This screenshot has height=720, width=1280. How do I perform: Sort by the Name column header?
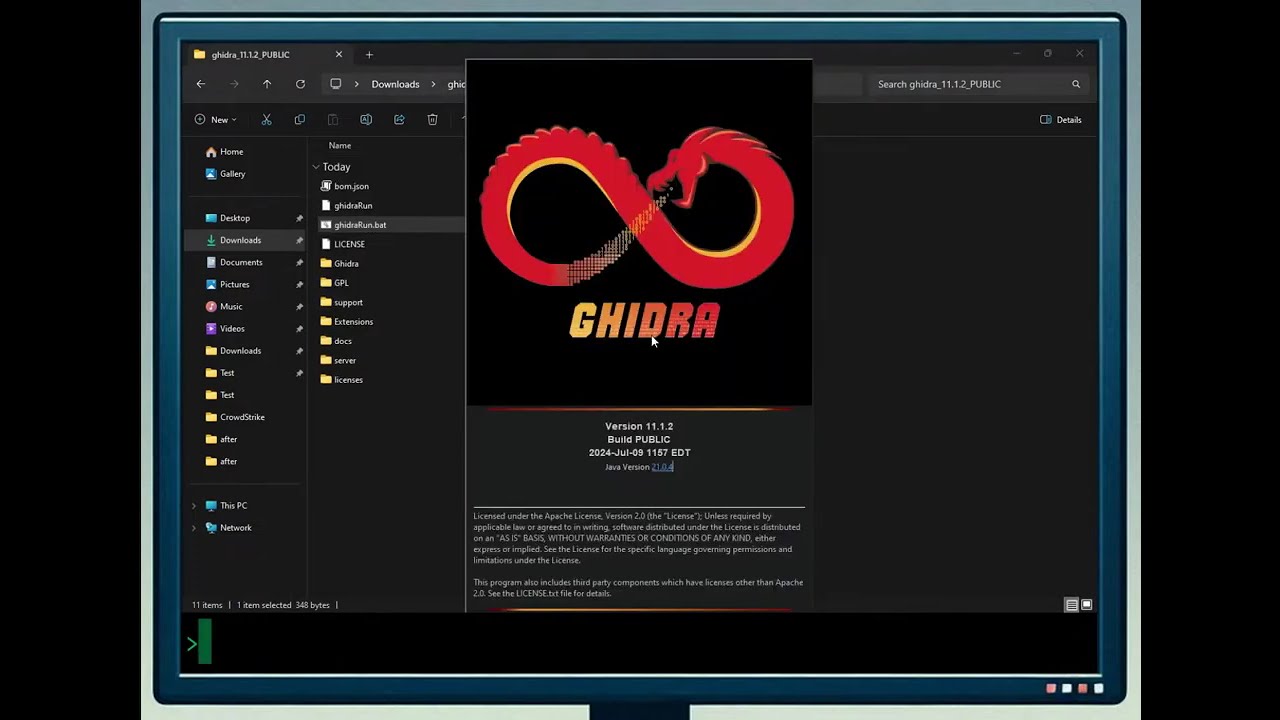coord(340,146)
